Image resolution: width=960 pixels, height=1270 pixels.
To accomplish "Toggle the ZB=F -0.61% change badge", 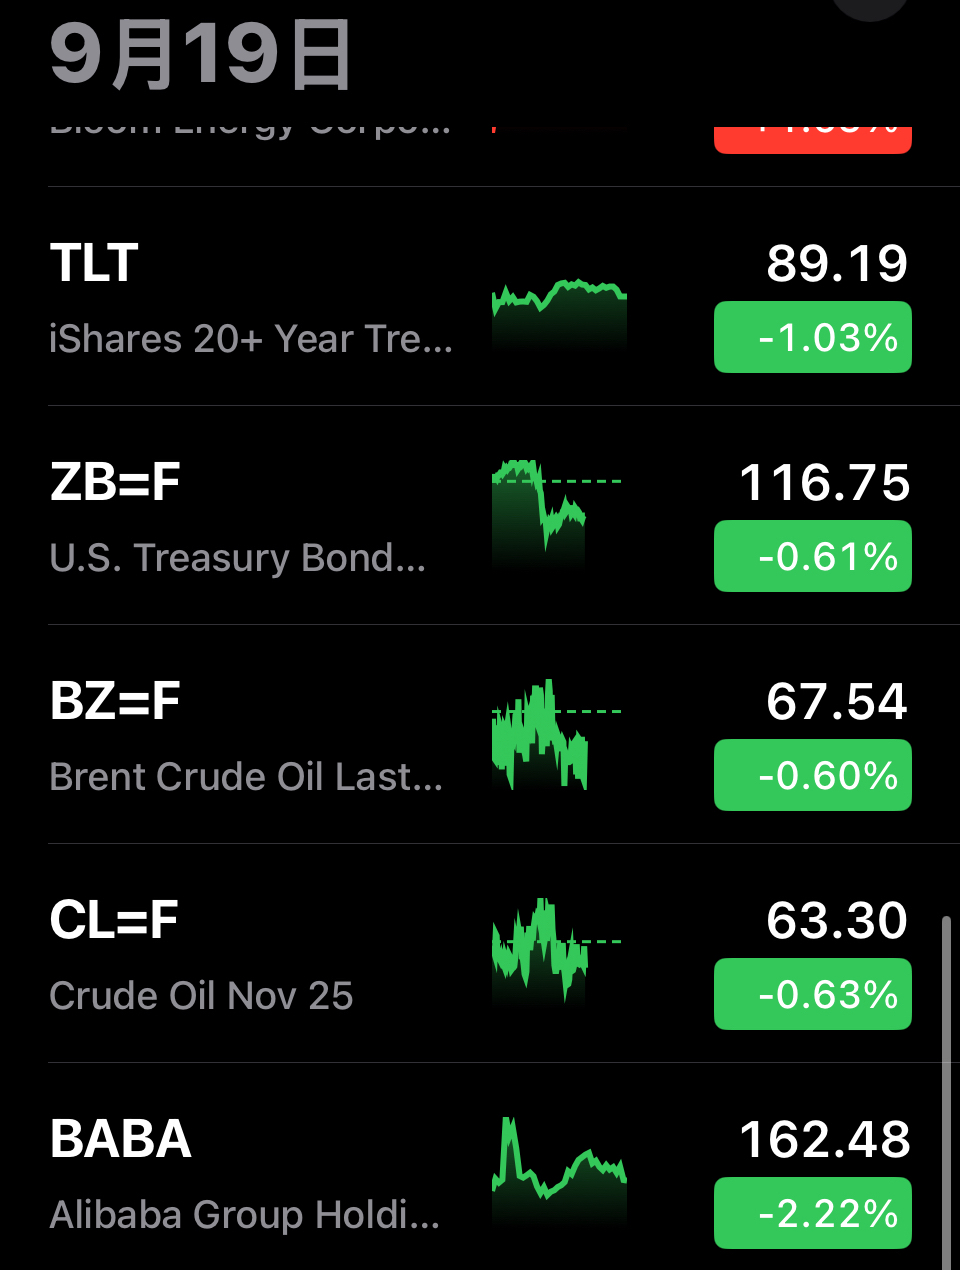I will tap(813, 556).
